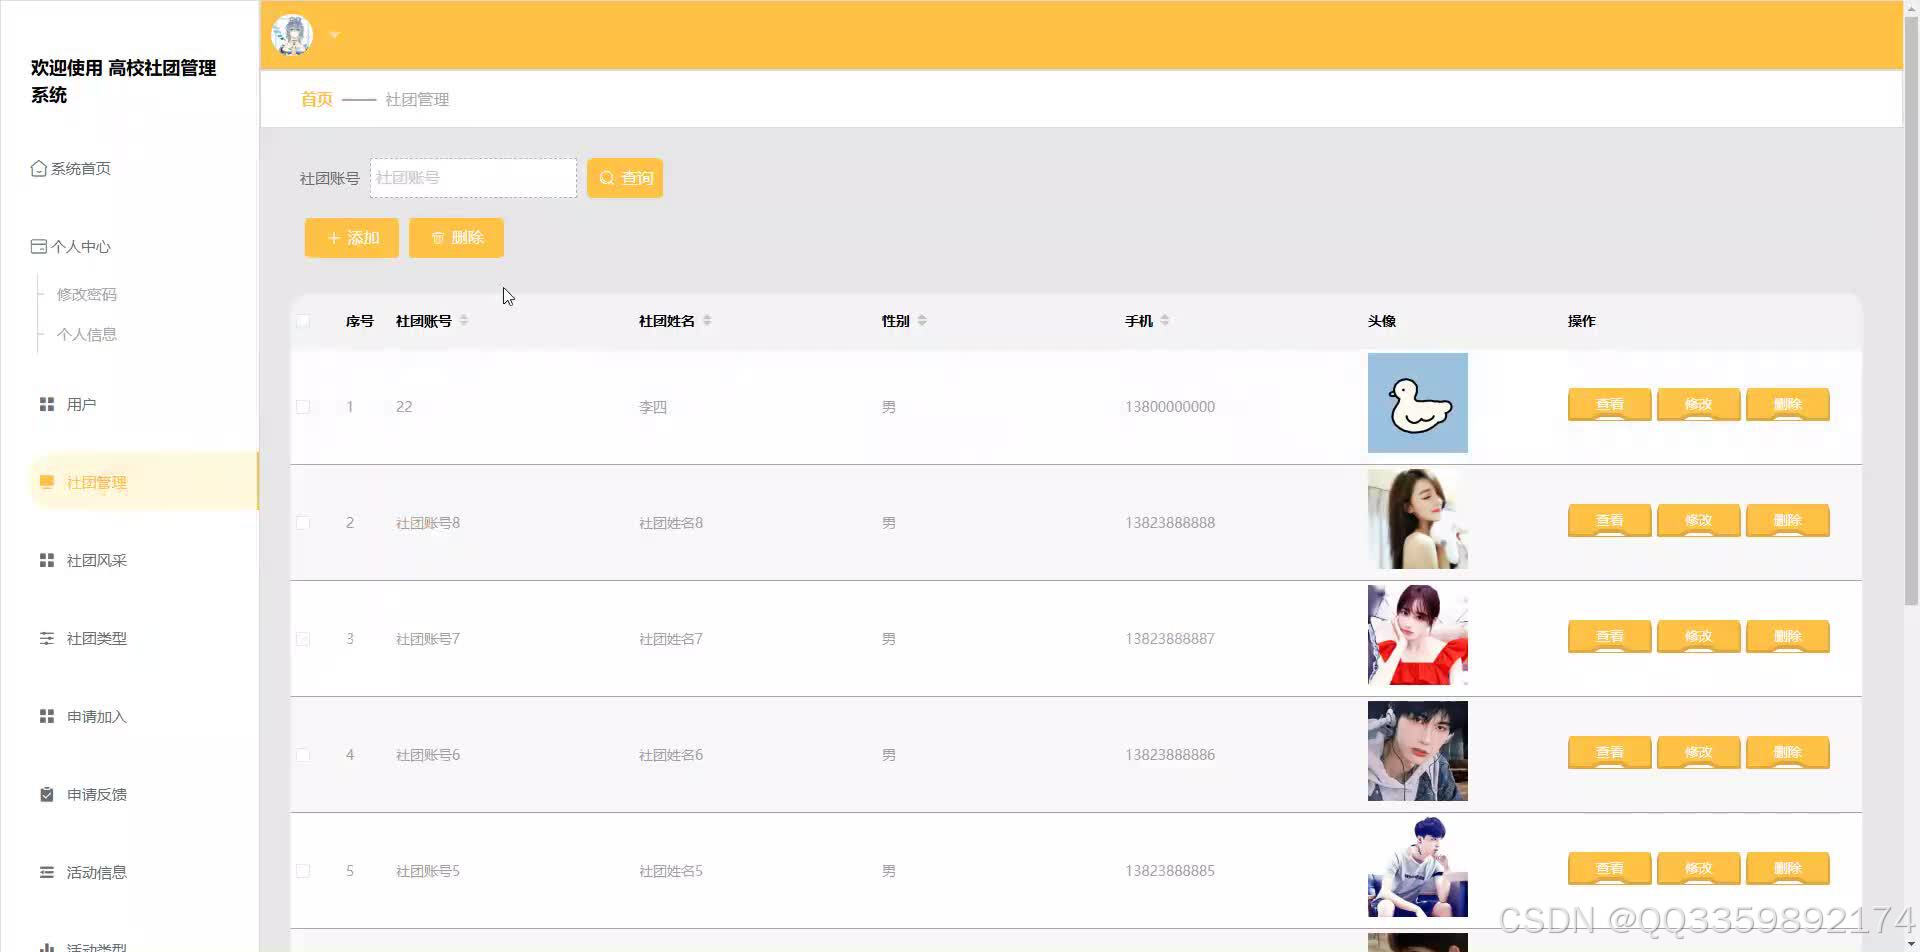Sort by 社团姓名 column arrows
The width and height of the screenshot is (1920, 952).
click(707, 320)
